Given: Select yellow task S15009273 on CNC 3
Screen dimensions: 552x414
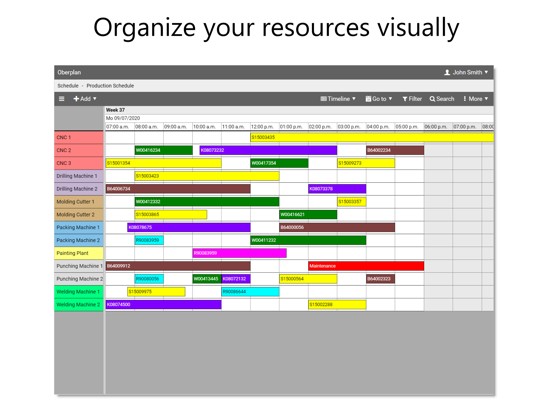Looking at the screenshot, I should (366, 163).
